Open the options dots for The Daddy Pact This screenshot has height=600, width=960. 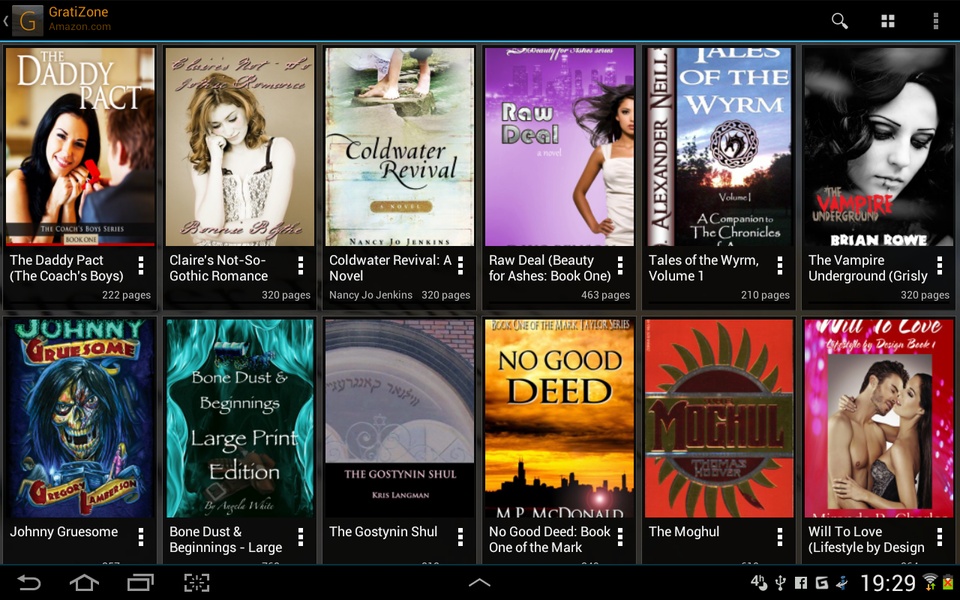(141, 265)
